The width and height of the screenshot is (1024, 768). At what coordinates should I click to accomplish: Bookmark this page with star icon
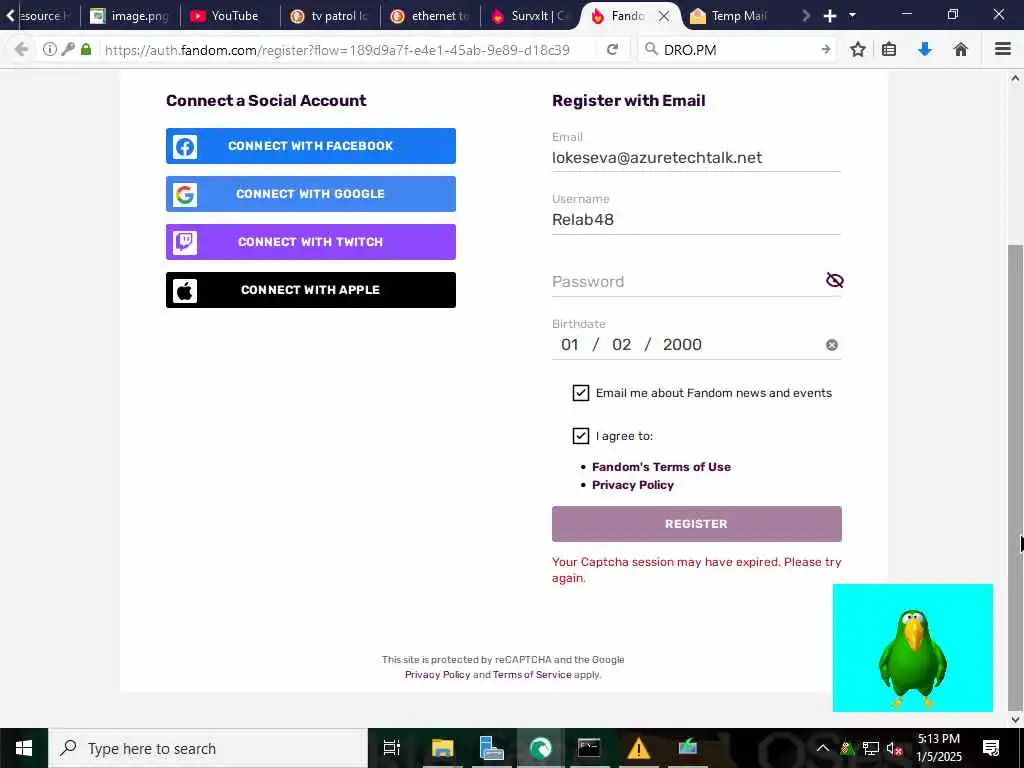[858, 49]
